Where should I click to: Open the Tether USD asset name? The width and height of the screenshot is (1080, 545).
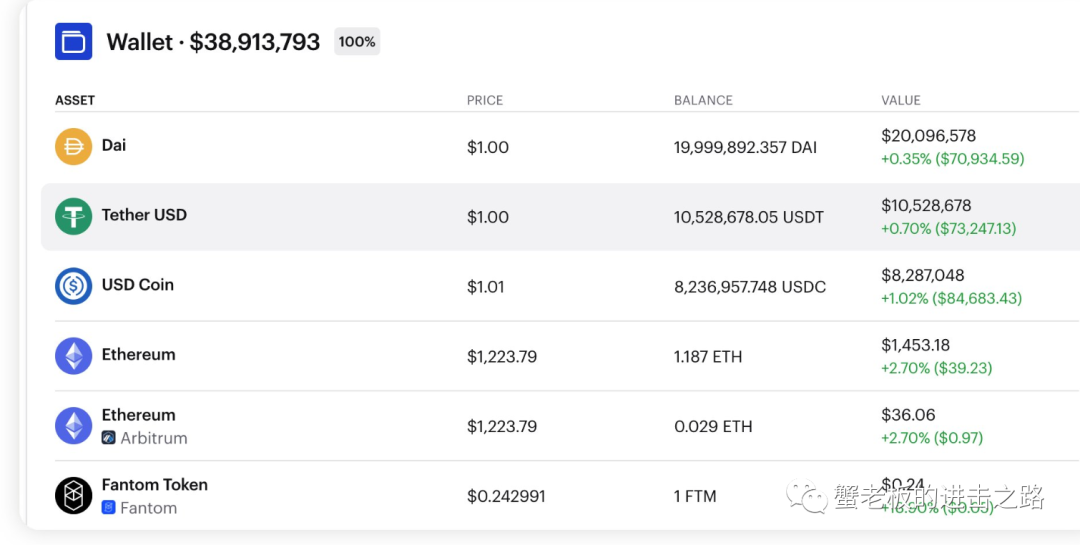(144, 215)
